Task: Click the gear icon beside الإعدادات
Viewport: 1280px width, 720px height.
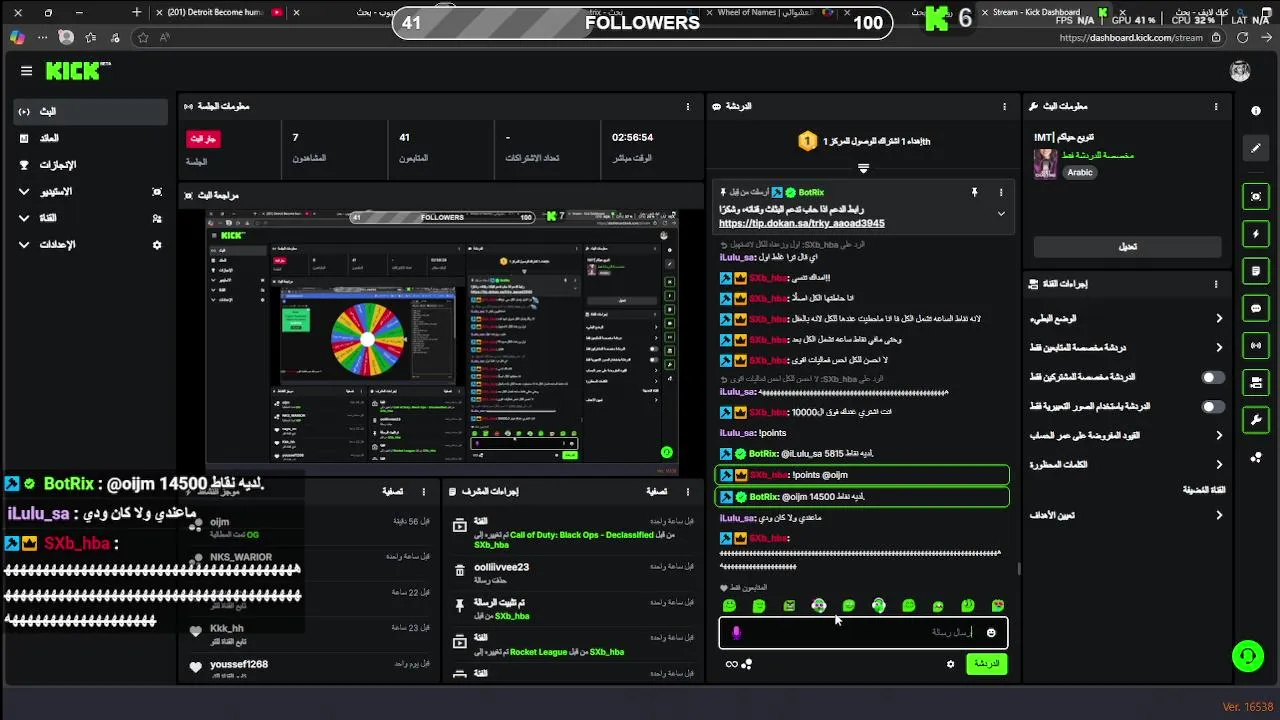Action: 157,245
